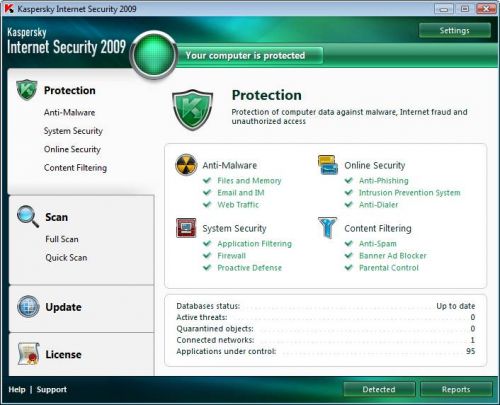
Task: Click the System Security heading in main panel
Action: tap(234, 228)
